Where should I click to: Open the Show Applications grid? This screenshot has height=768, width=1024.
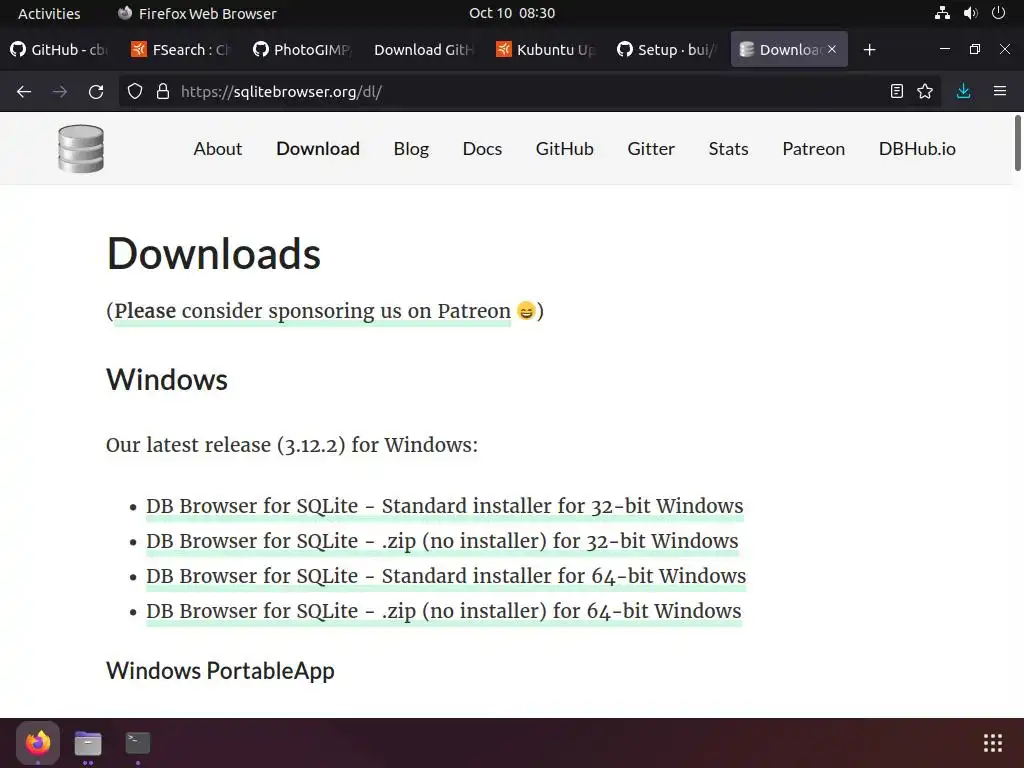993,743
